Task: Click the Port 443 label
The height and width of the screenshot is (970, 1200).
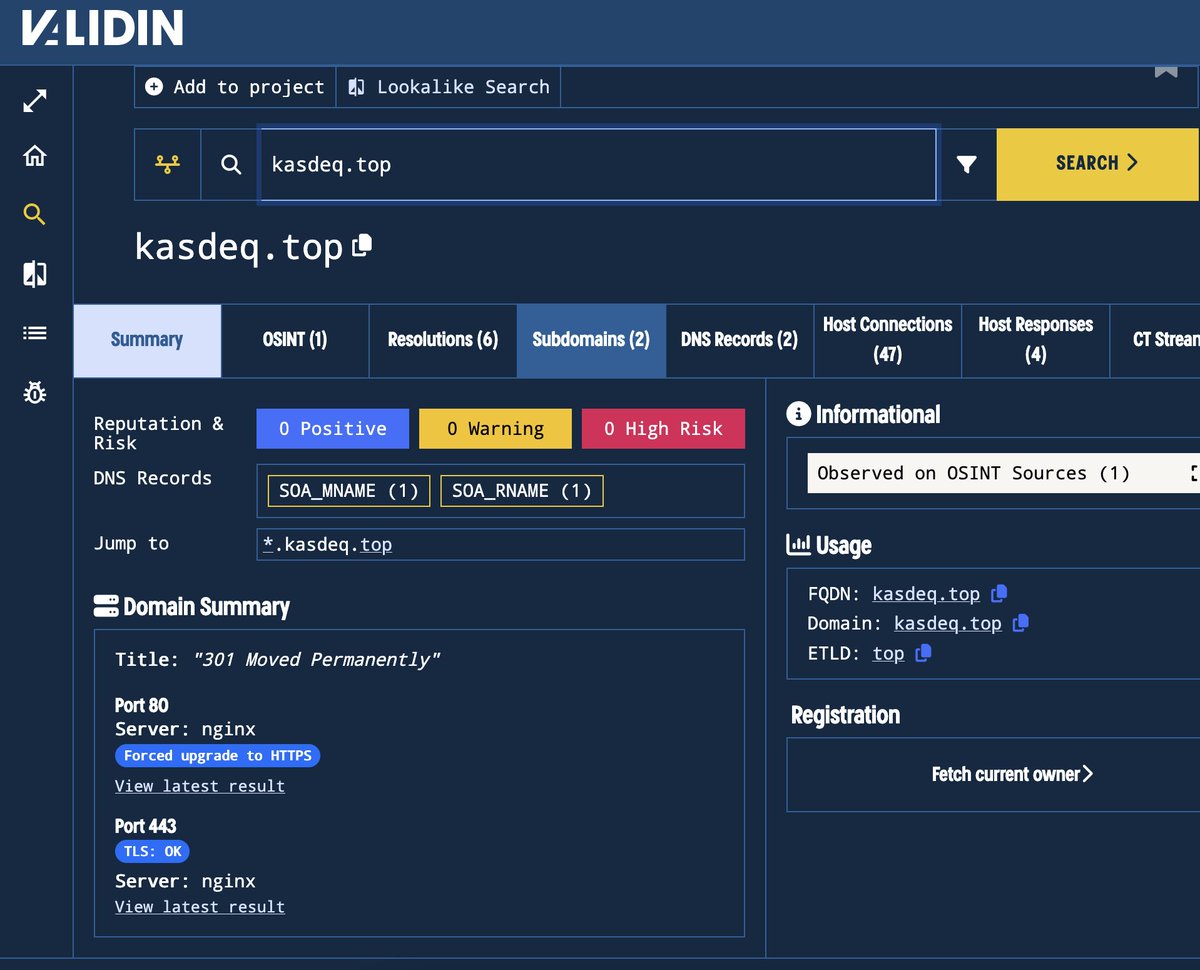Action: coord(146,826)
